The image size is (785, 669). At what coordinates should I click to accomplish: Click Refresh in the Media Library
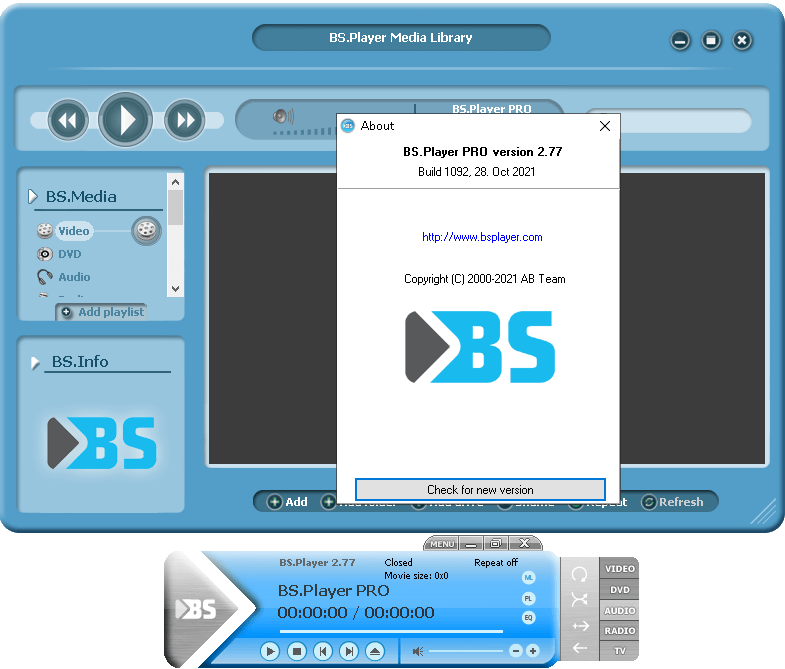click(x=673, y=502)
